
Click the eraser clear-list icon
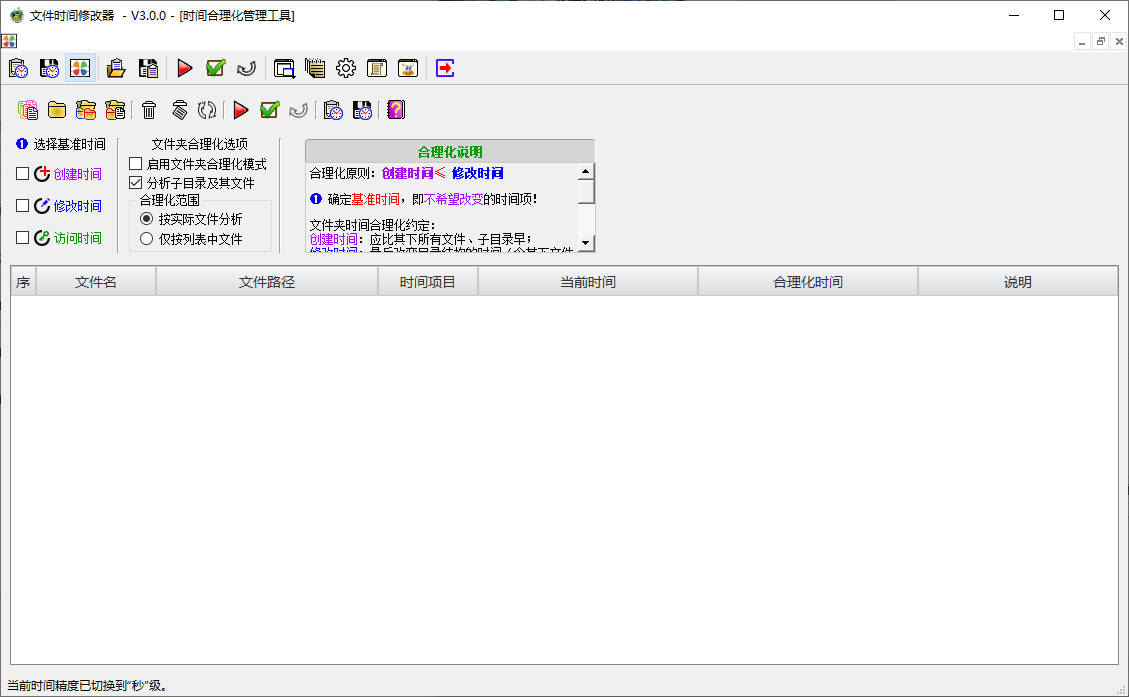(179, 109)
